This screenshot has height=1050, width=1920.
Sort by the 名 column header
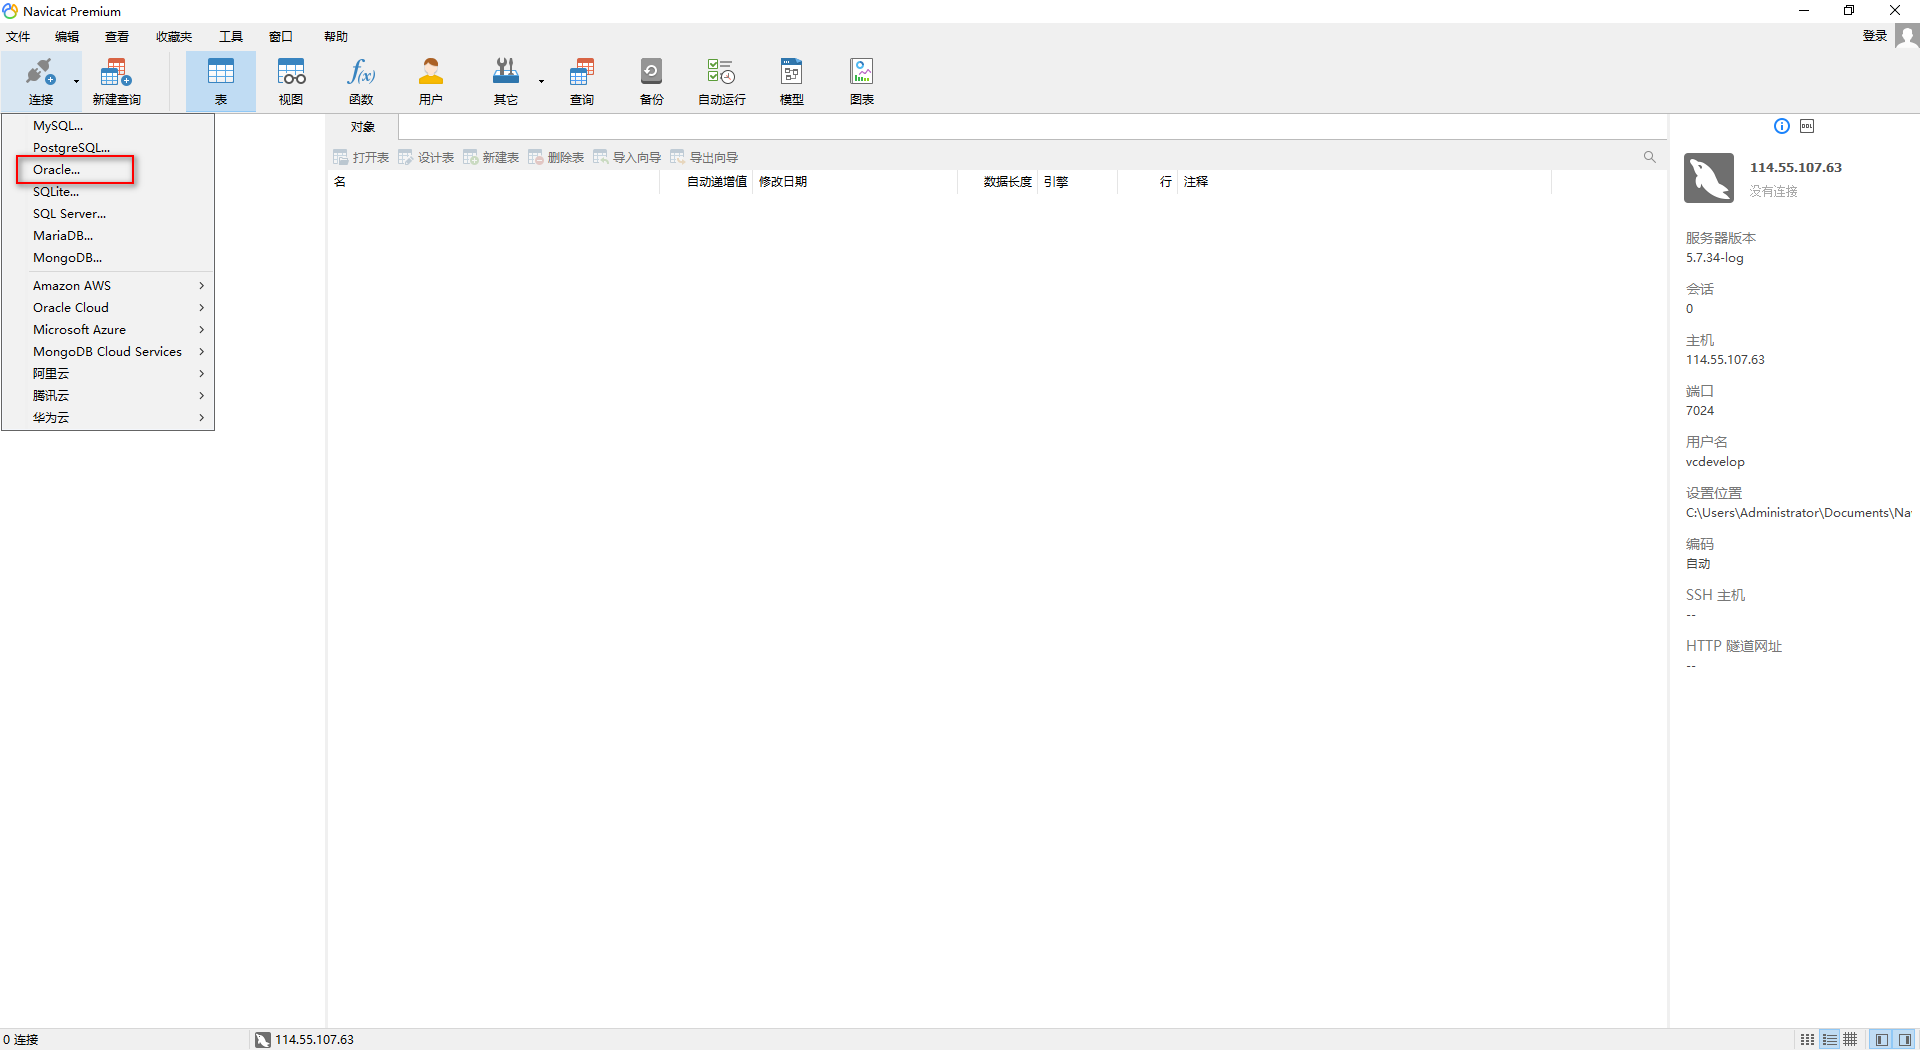[x=493, y=182]
